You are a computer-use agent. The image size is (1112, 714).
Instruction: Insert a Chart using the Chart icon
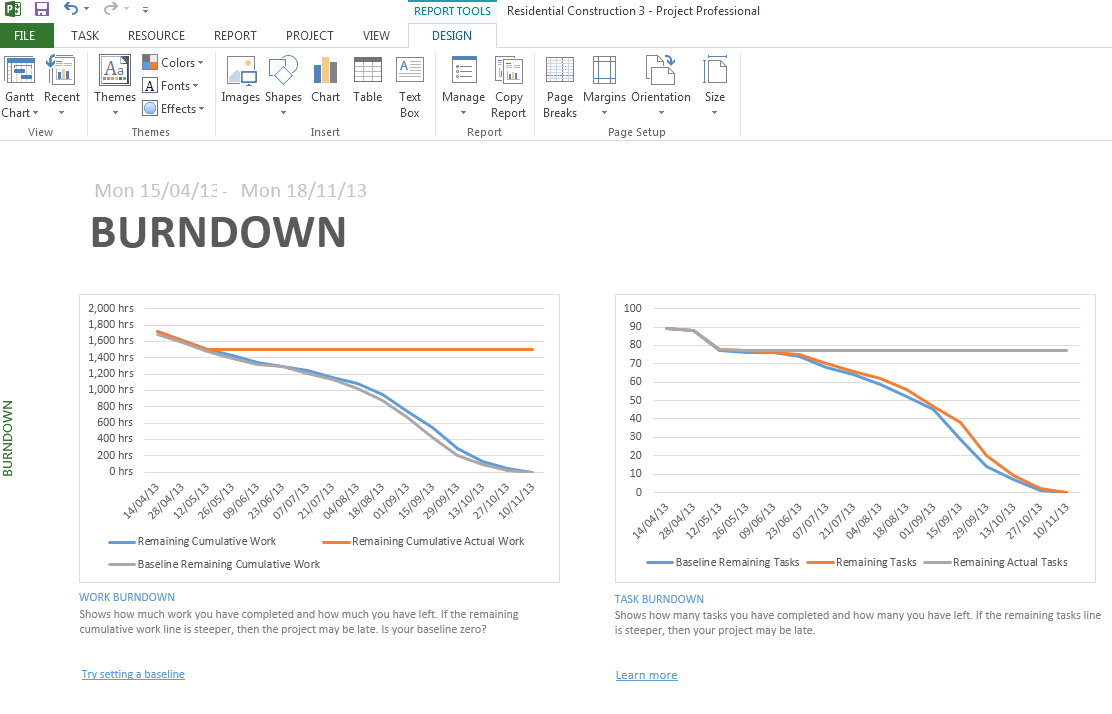click(326, 71)
